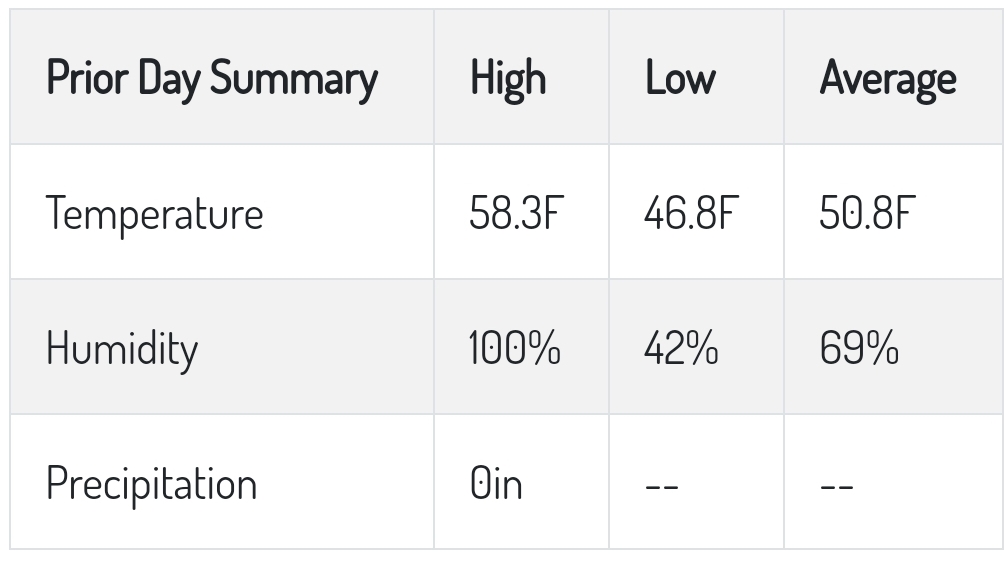Click the Prior Day Summary header

212,79
